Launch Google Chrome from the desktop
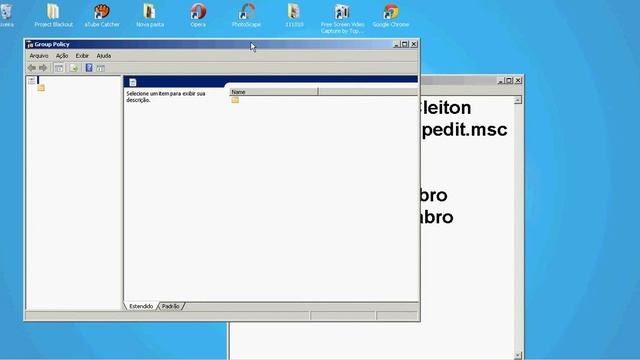 391,15
